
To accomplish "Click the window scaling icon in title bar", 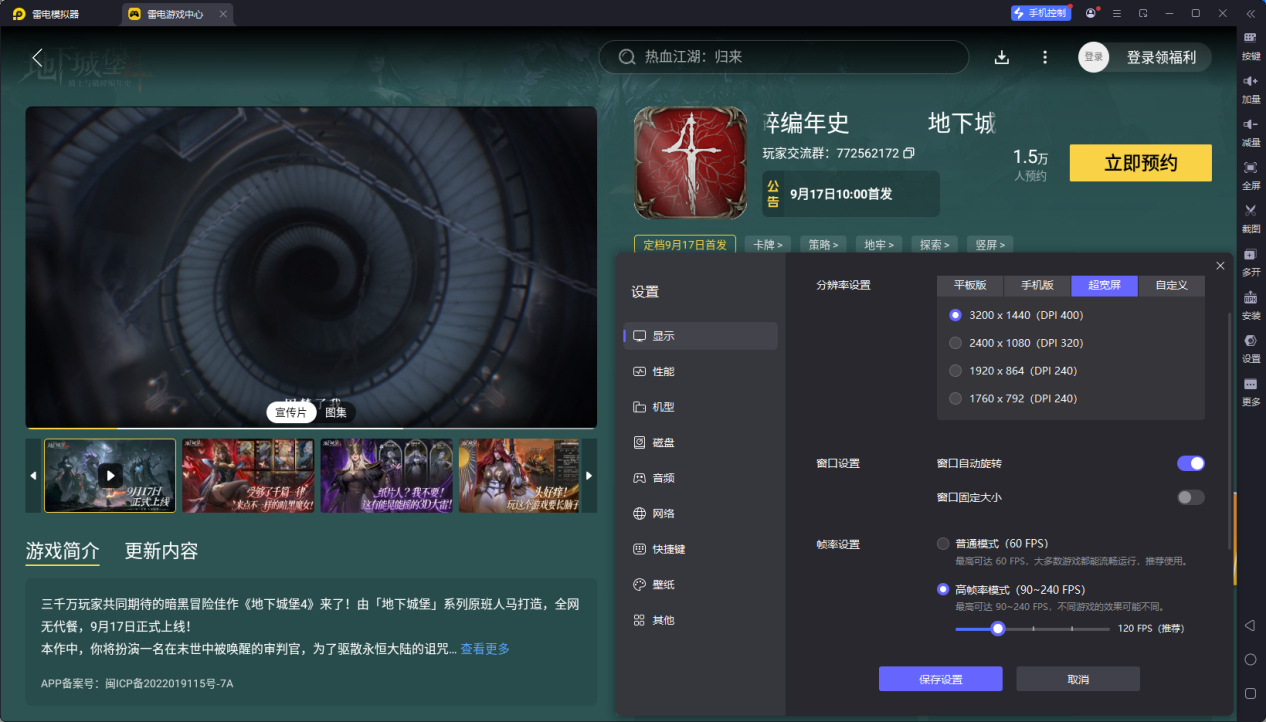I will click(1143, 13).
